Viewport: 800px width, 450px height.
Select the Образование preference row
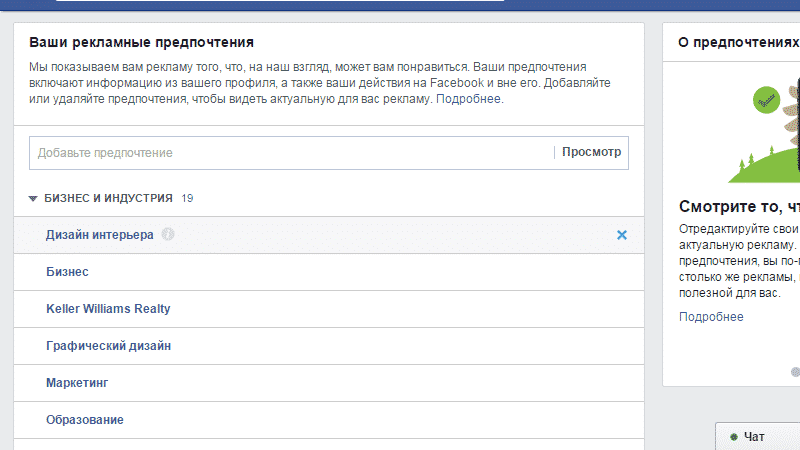[329, 420]
